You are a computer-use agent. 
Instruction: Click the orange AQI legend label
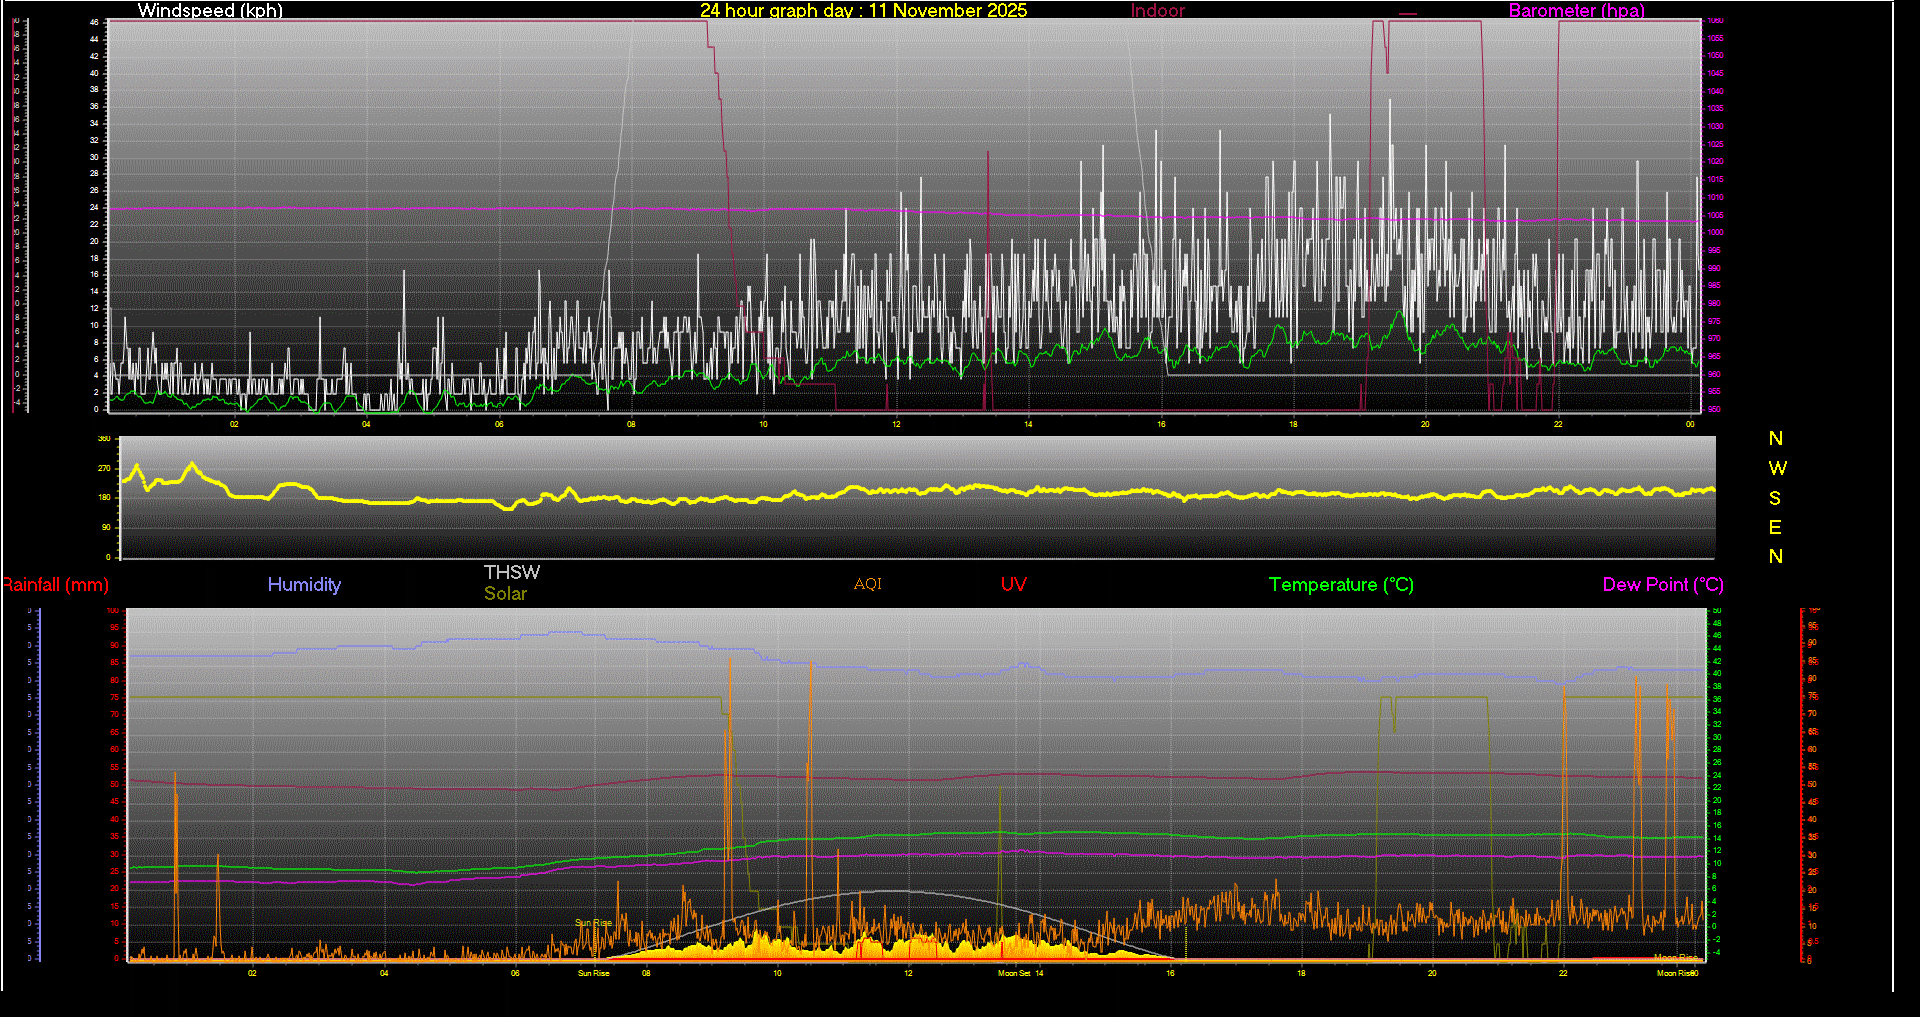[868, 584]
